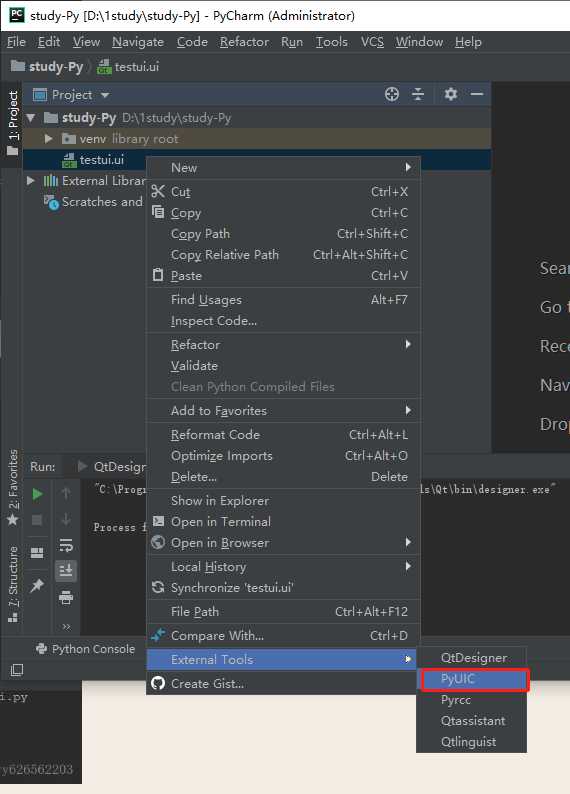Viewport: 570px width, 794px height.
Task: Click the Stop square icon in Run panel
Action: point(37,520)
